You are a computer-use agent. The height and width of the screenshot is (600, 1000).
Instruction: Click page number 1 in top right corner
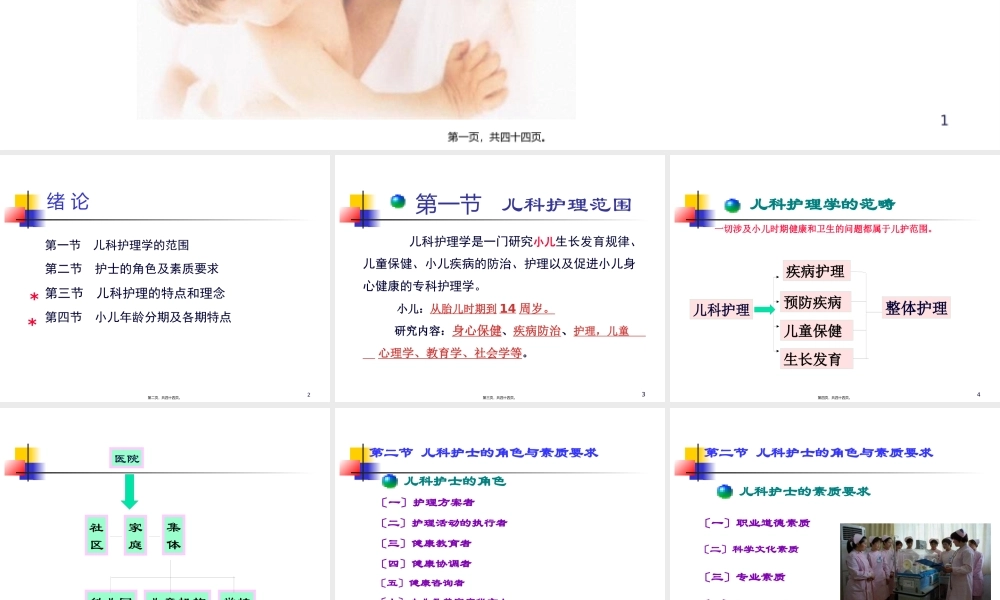[x=944, y=119]
